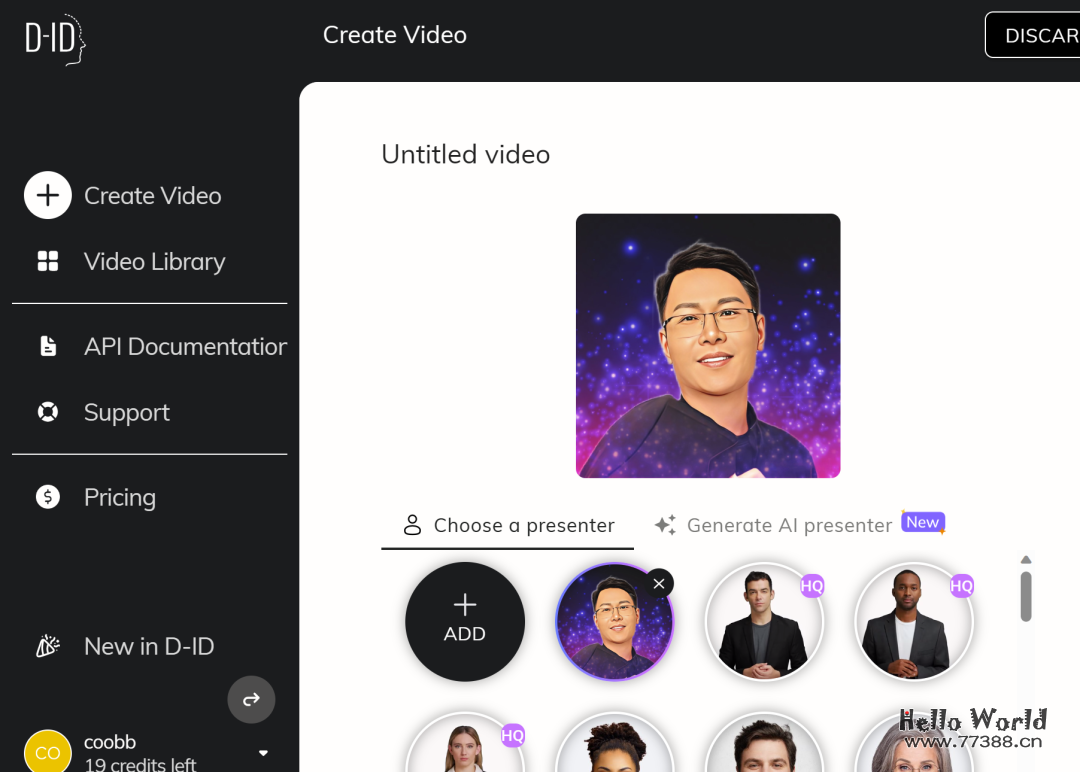Open Video Library grid icon
The width and height of the screenshot is (1080, 772).
click(x=48, y=261)
